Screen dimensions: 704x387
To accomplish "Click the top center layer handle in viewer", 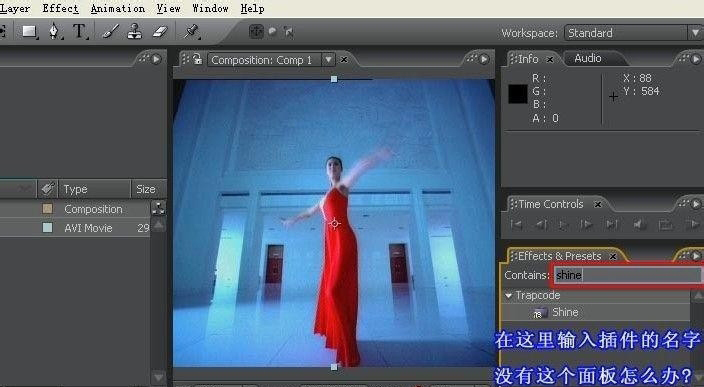I will [334, 79].
